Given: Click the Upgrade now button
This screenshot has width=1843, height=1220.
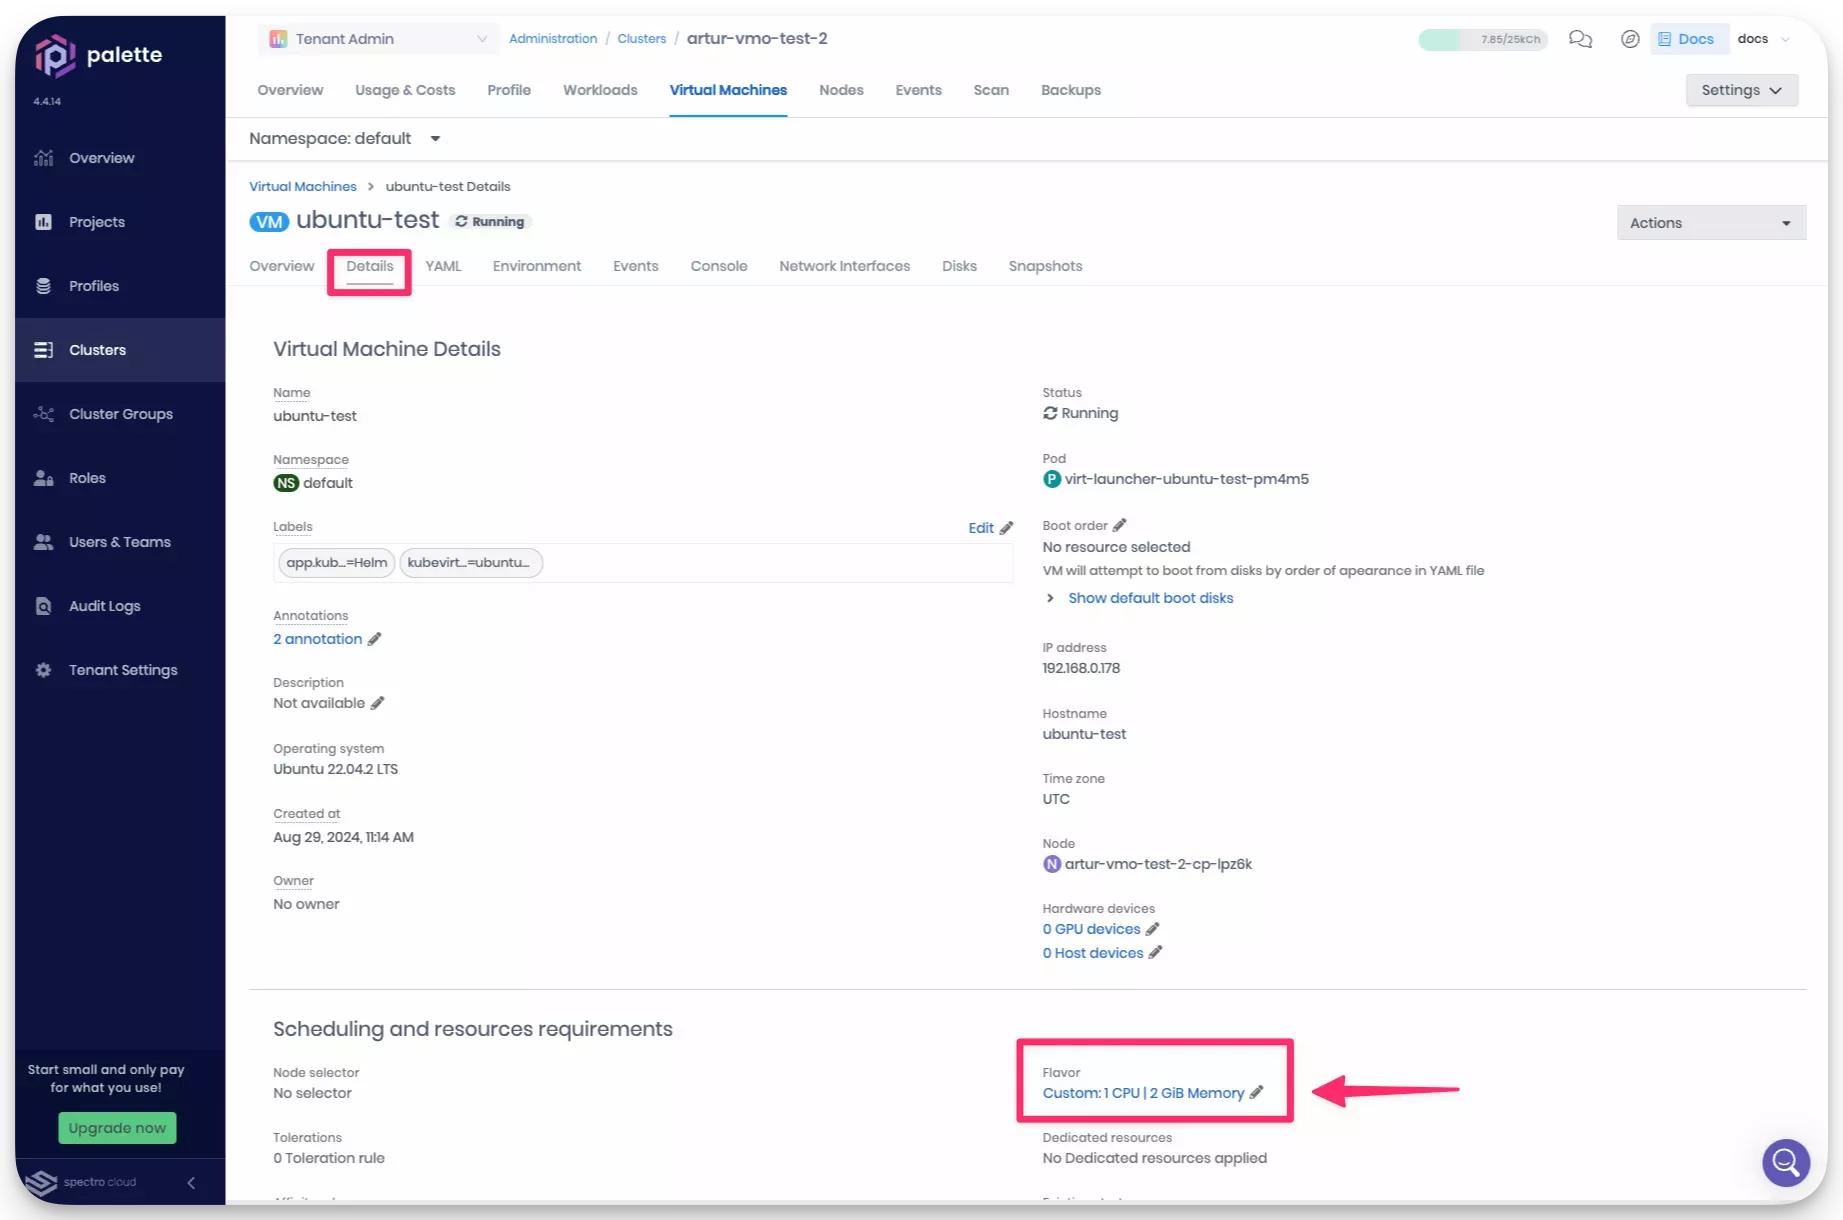Looking at the screenshot, I should pos(117,1128).
